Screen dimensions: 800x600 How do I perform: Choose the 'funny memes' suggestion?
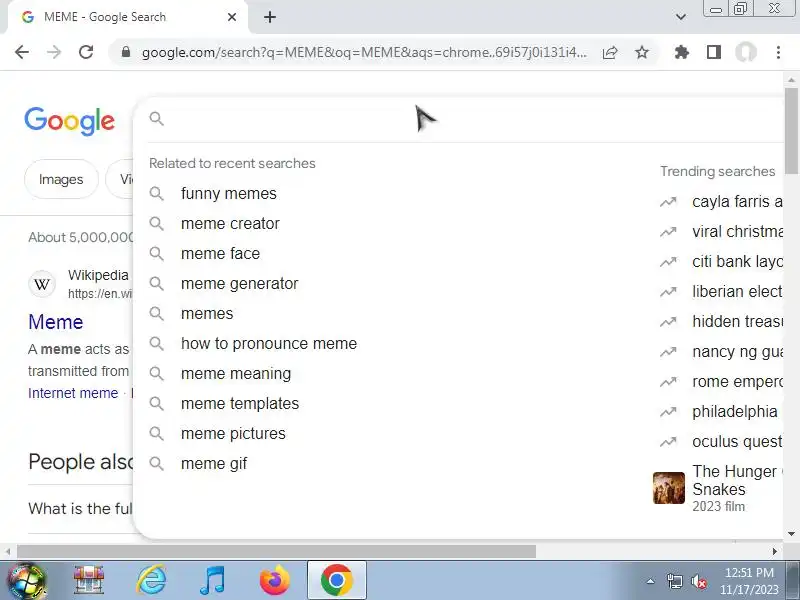tap(229, 194)
